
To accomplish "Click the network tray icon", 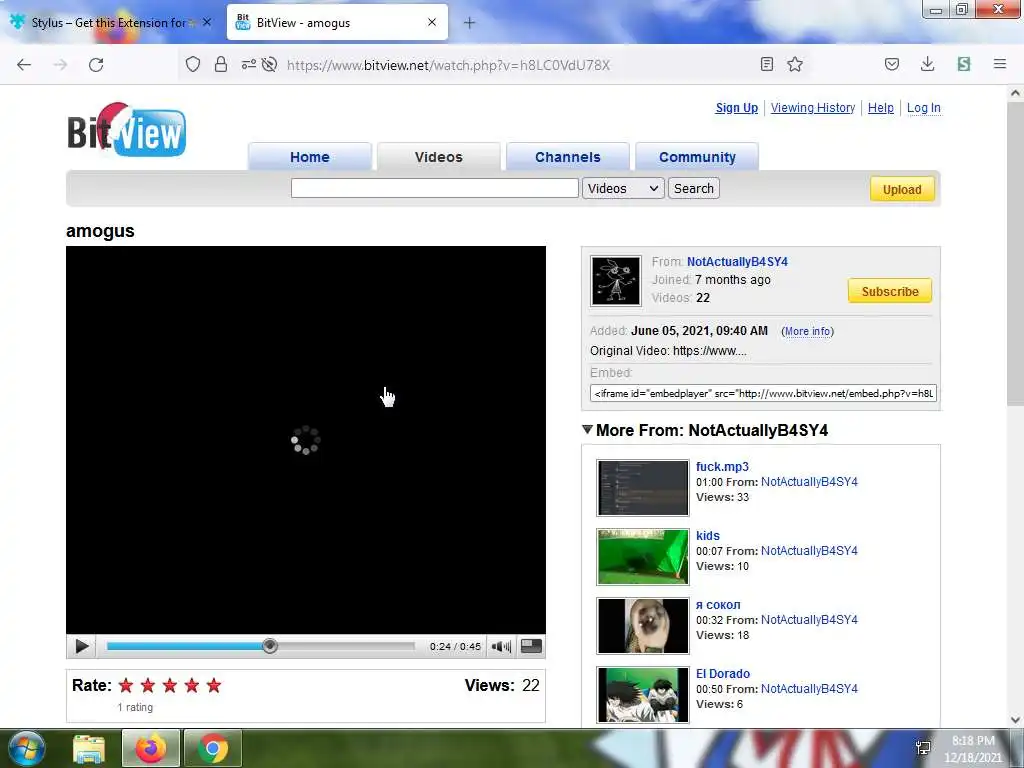I will pyautogui.click(x=923, y=748).
